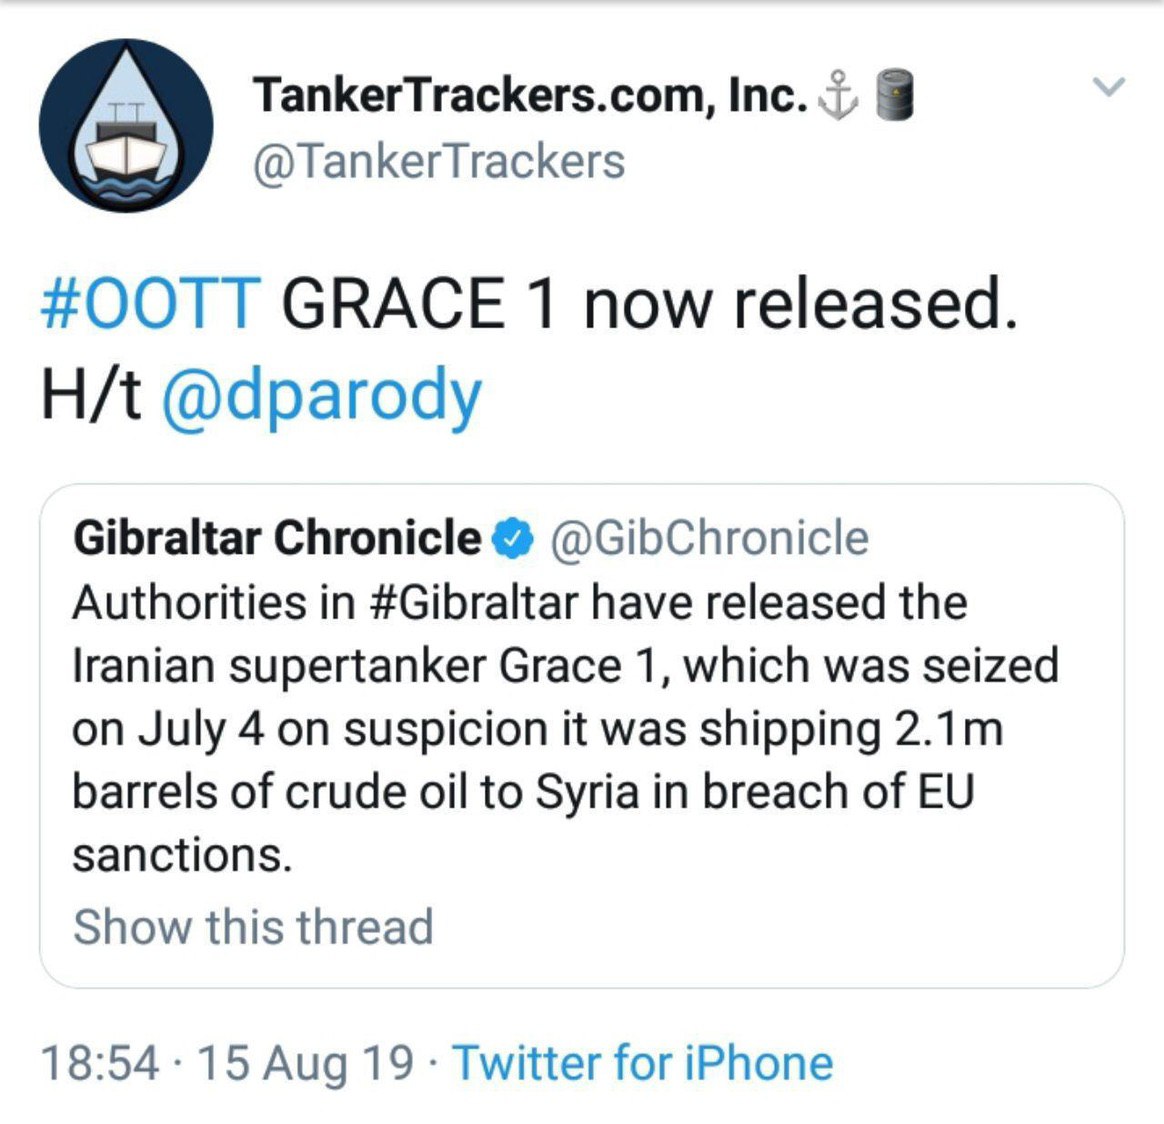Viewport: 1164px width, 1124px height.
Task: Open the @dparody mention
Action: point(320,397)
